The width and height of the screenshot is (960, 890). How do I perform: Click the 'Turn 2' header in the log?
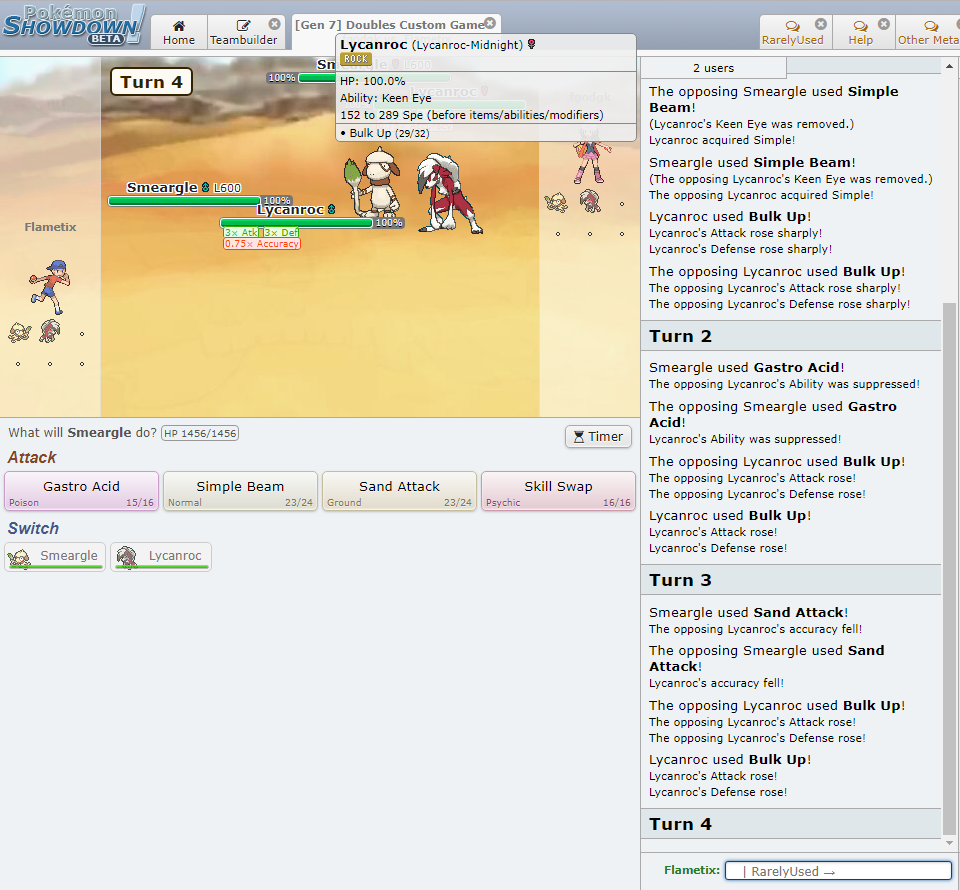[680, 336]
